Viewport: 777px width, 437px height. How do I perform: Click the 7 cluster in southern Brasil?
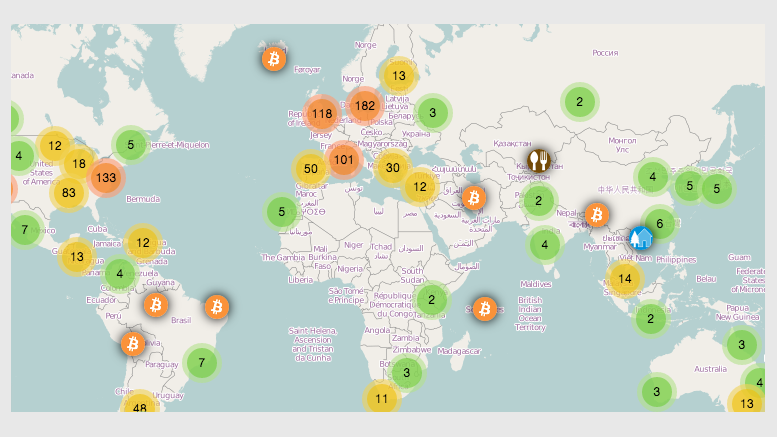(x=202, y=363)
